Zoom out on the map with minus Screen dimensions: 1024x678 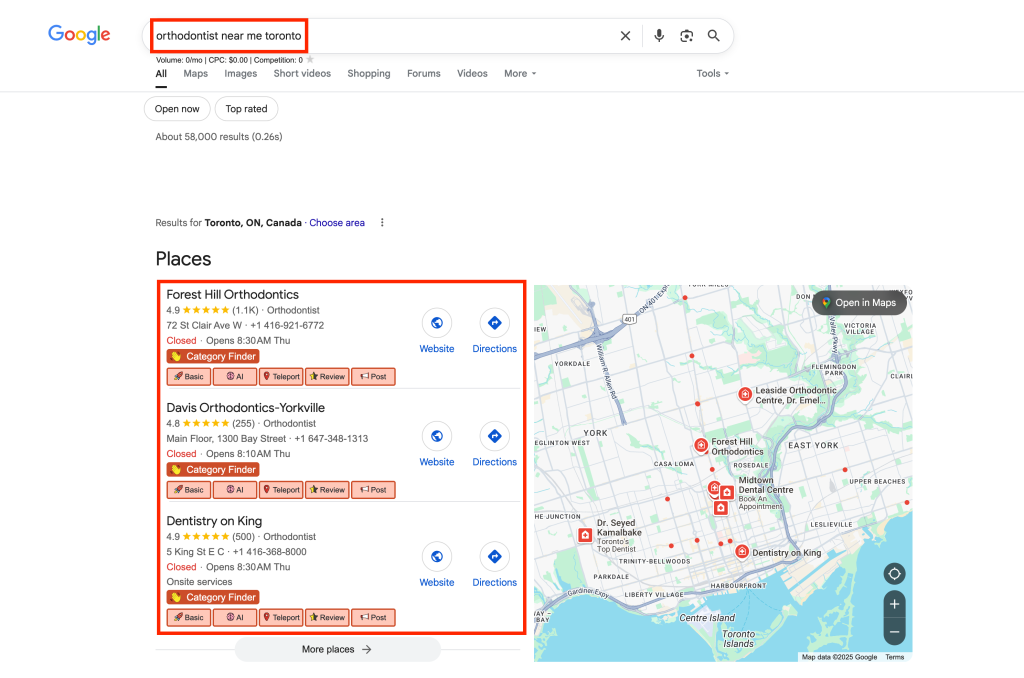[894, 632]
